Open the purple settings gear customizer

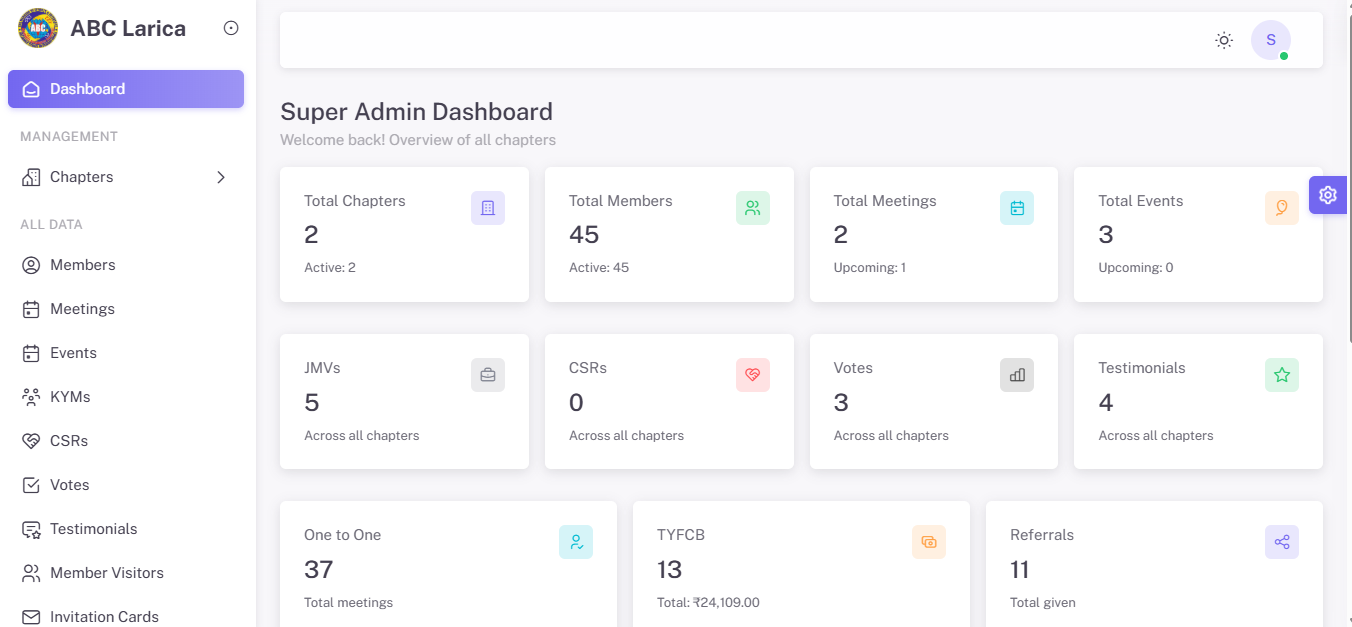tap(1328, 195)
